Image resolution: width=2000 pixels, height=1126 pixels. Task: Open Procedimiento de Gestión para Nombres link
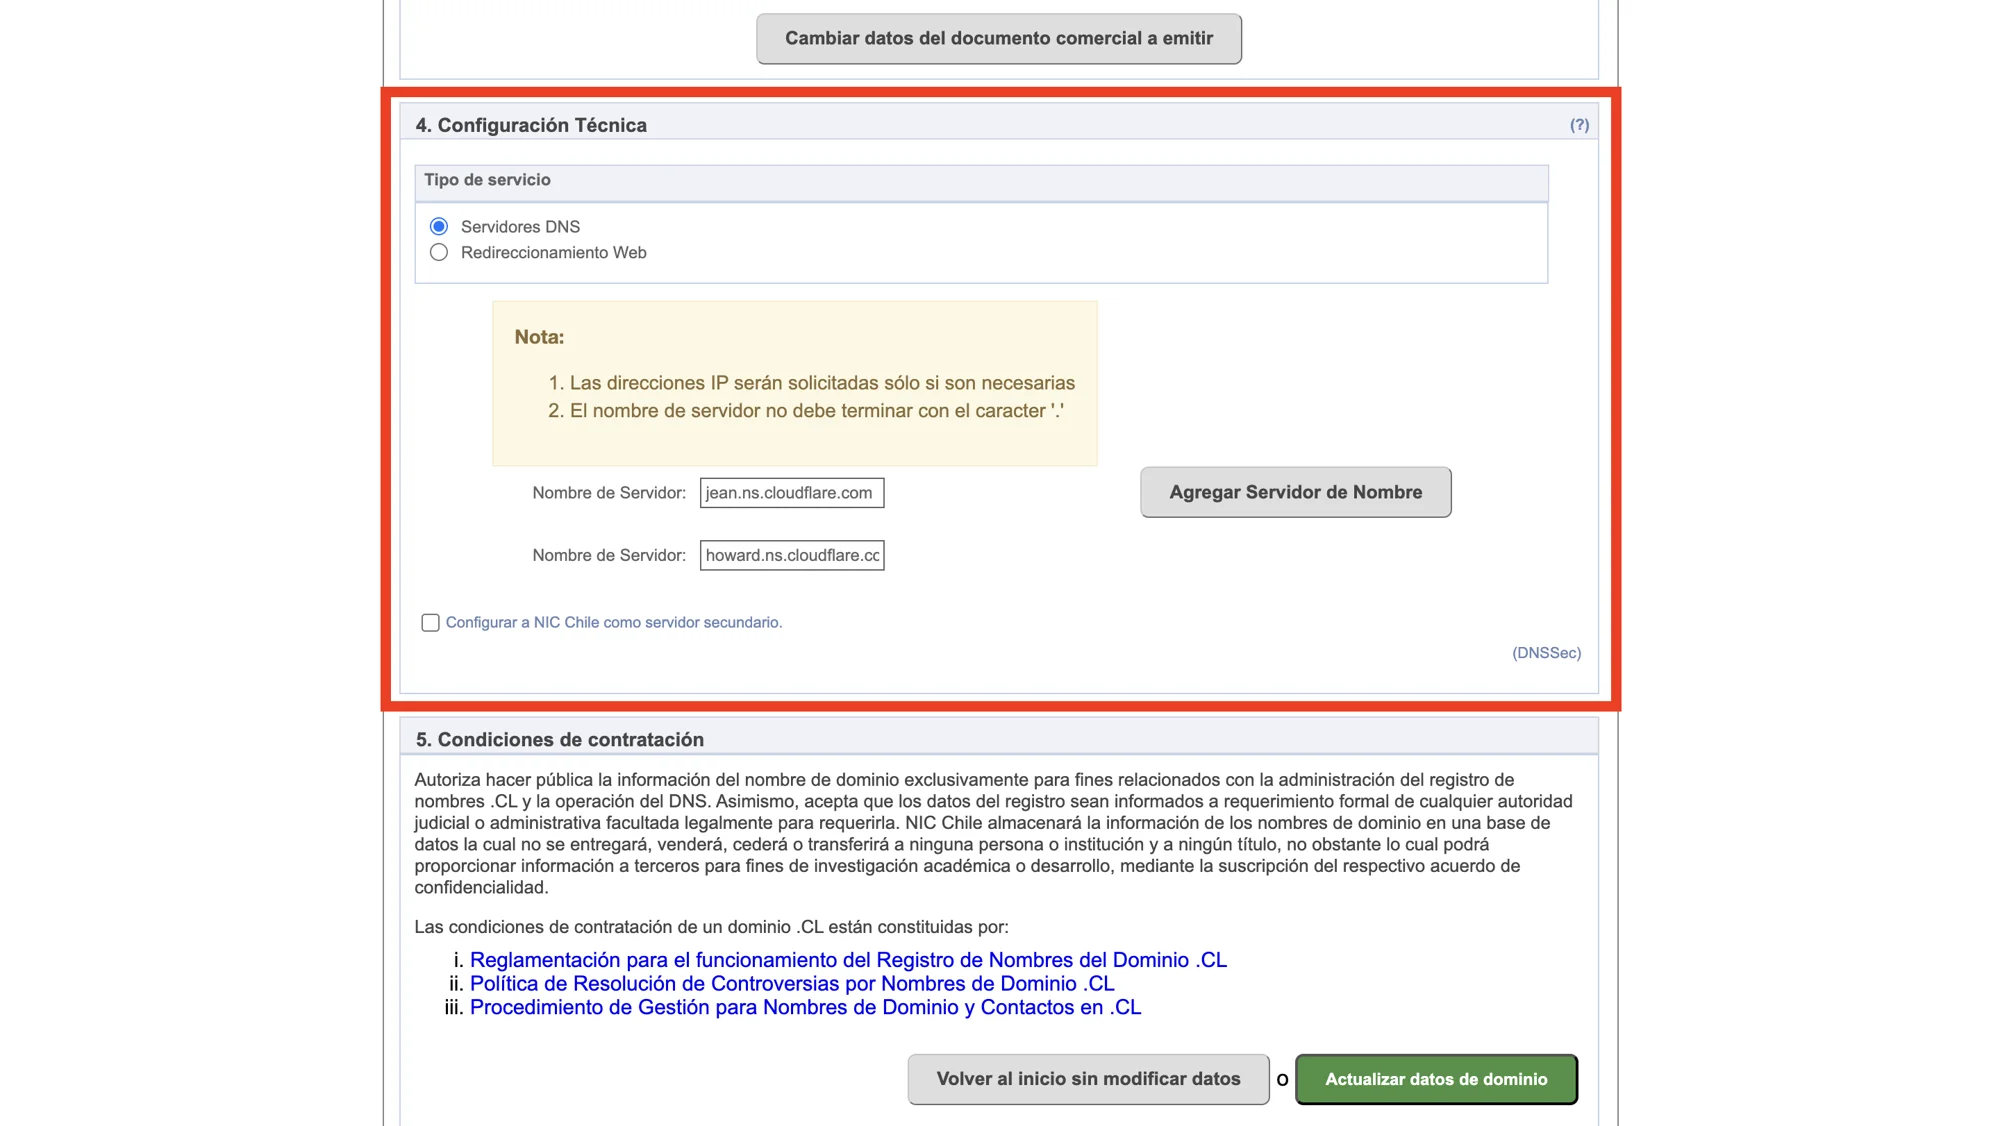pyautogui.click(x=805, y=1008)
